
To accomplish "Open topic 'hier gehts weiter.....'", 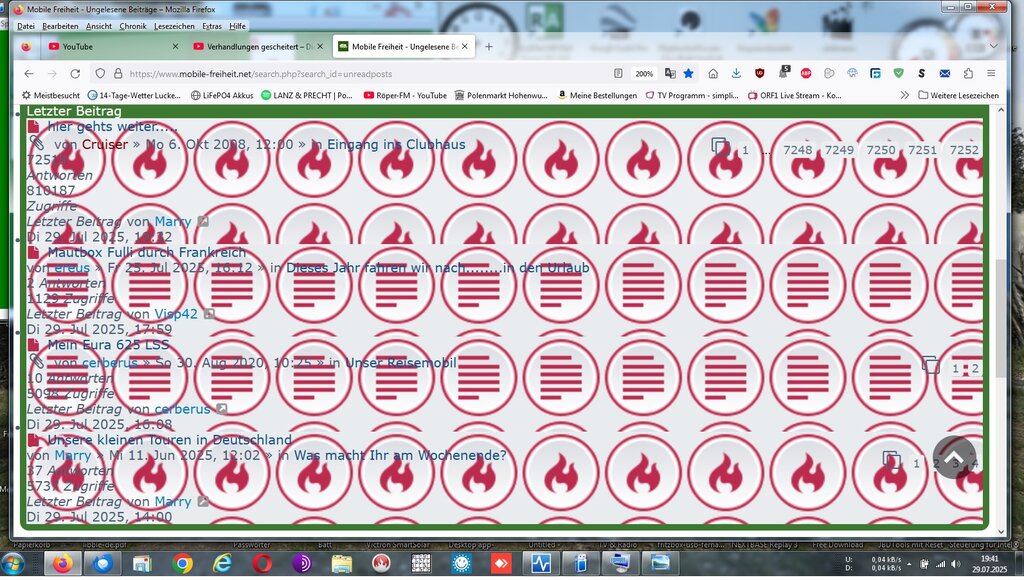I will 112,126.
